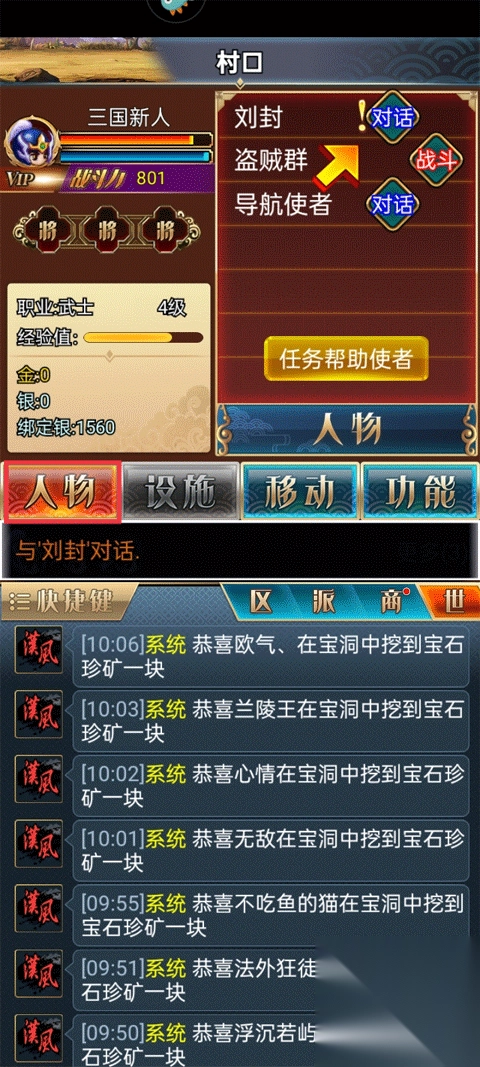Tap the 经验值 experience progress bar

click(143, 338)
